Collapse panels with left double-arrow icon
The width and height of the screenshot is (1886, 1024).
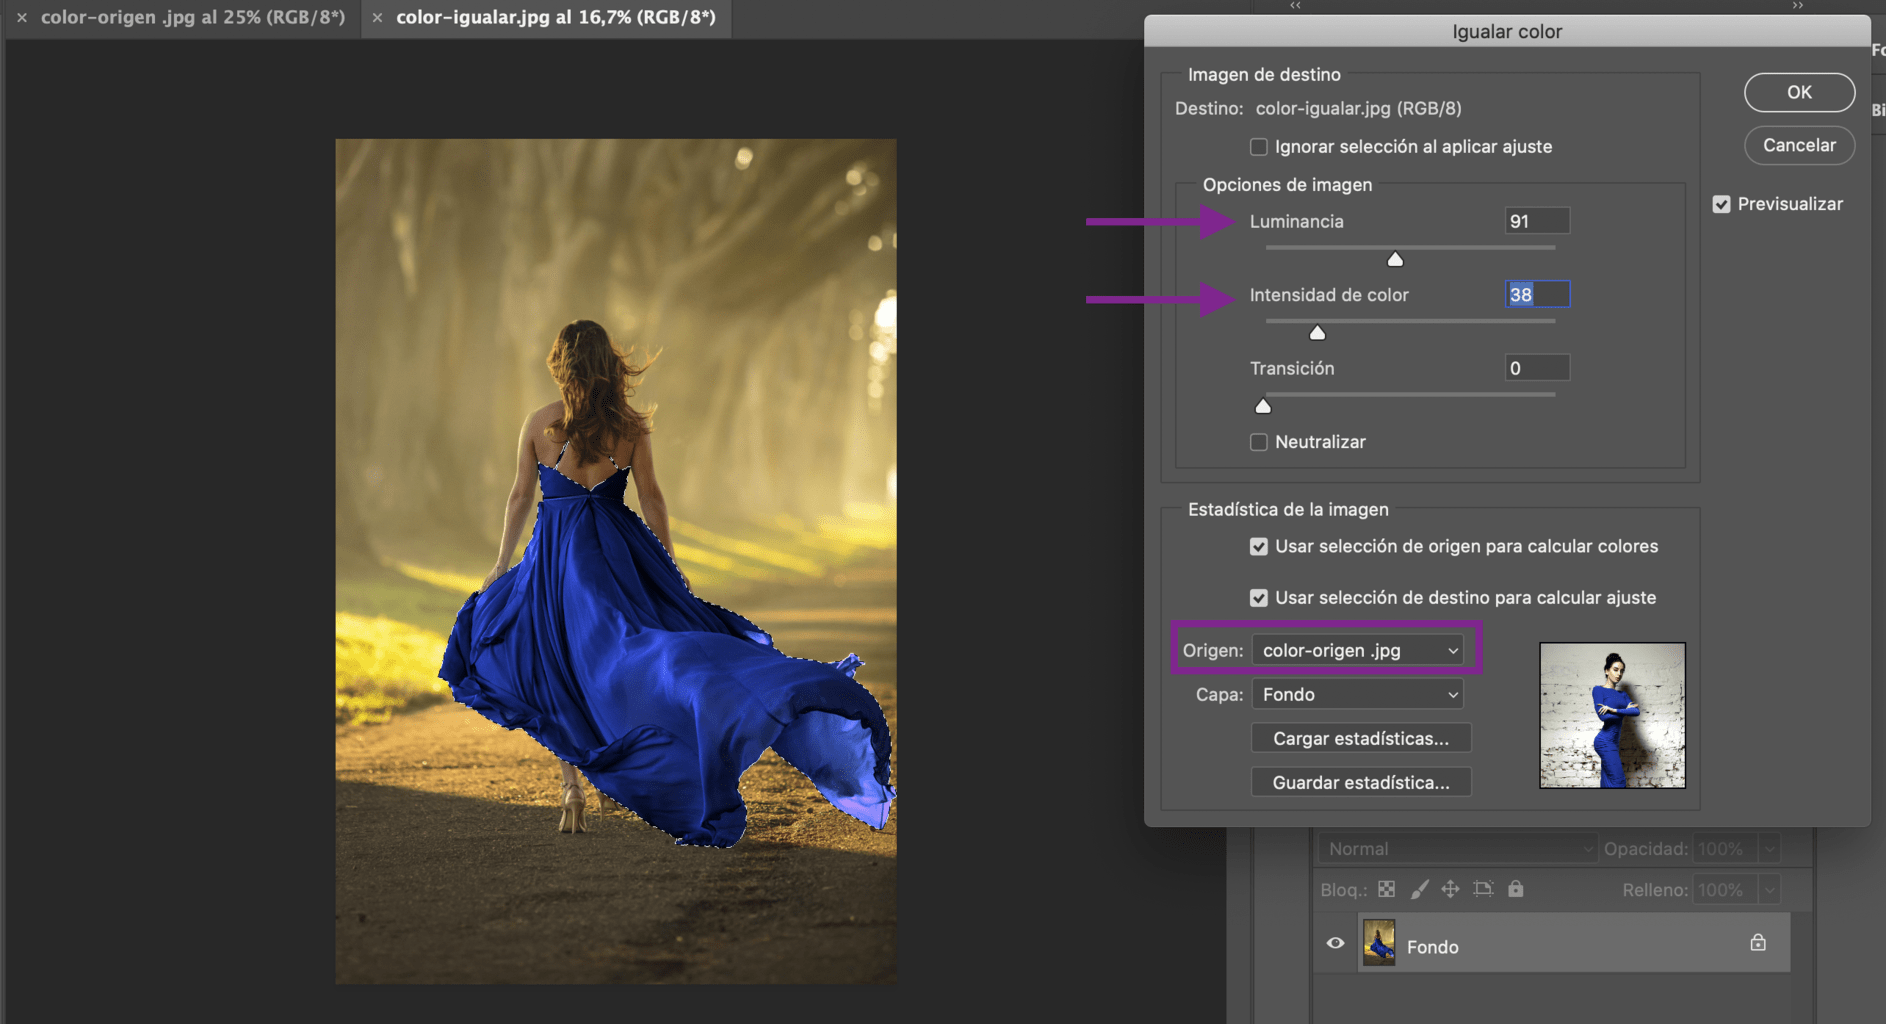(x=1295, y=5)
